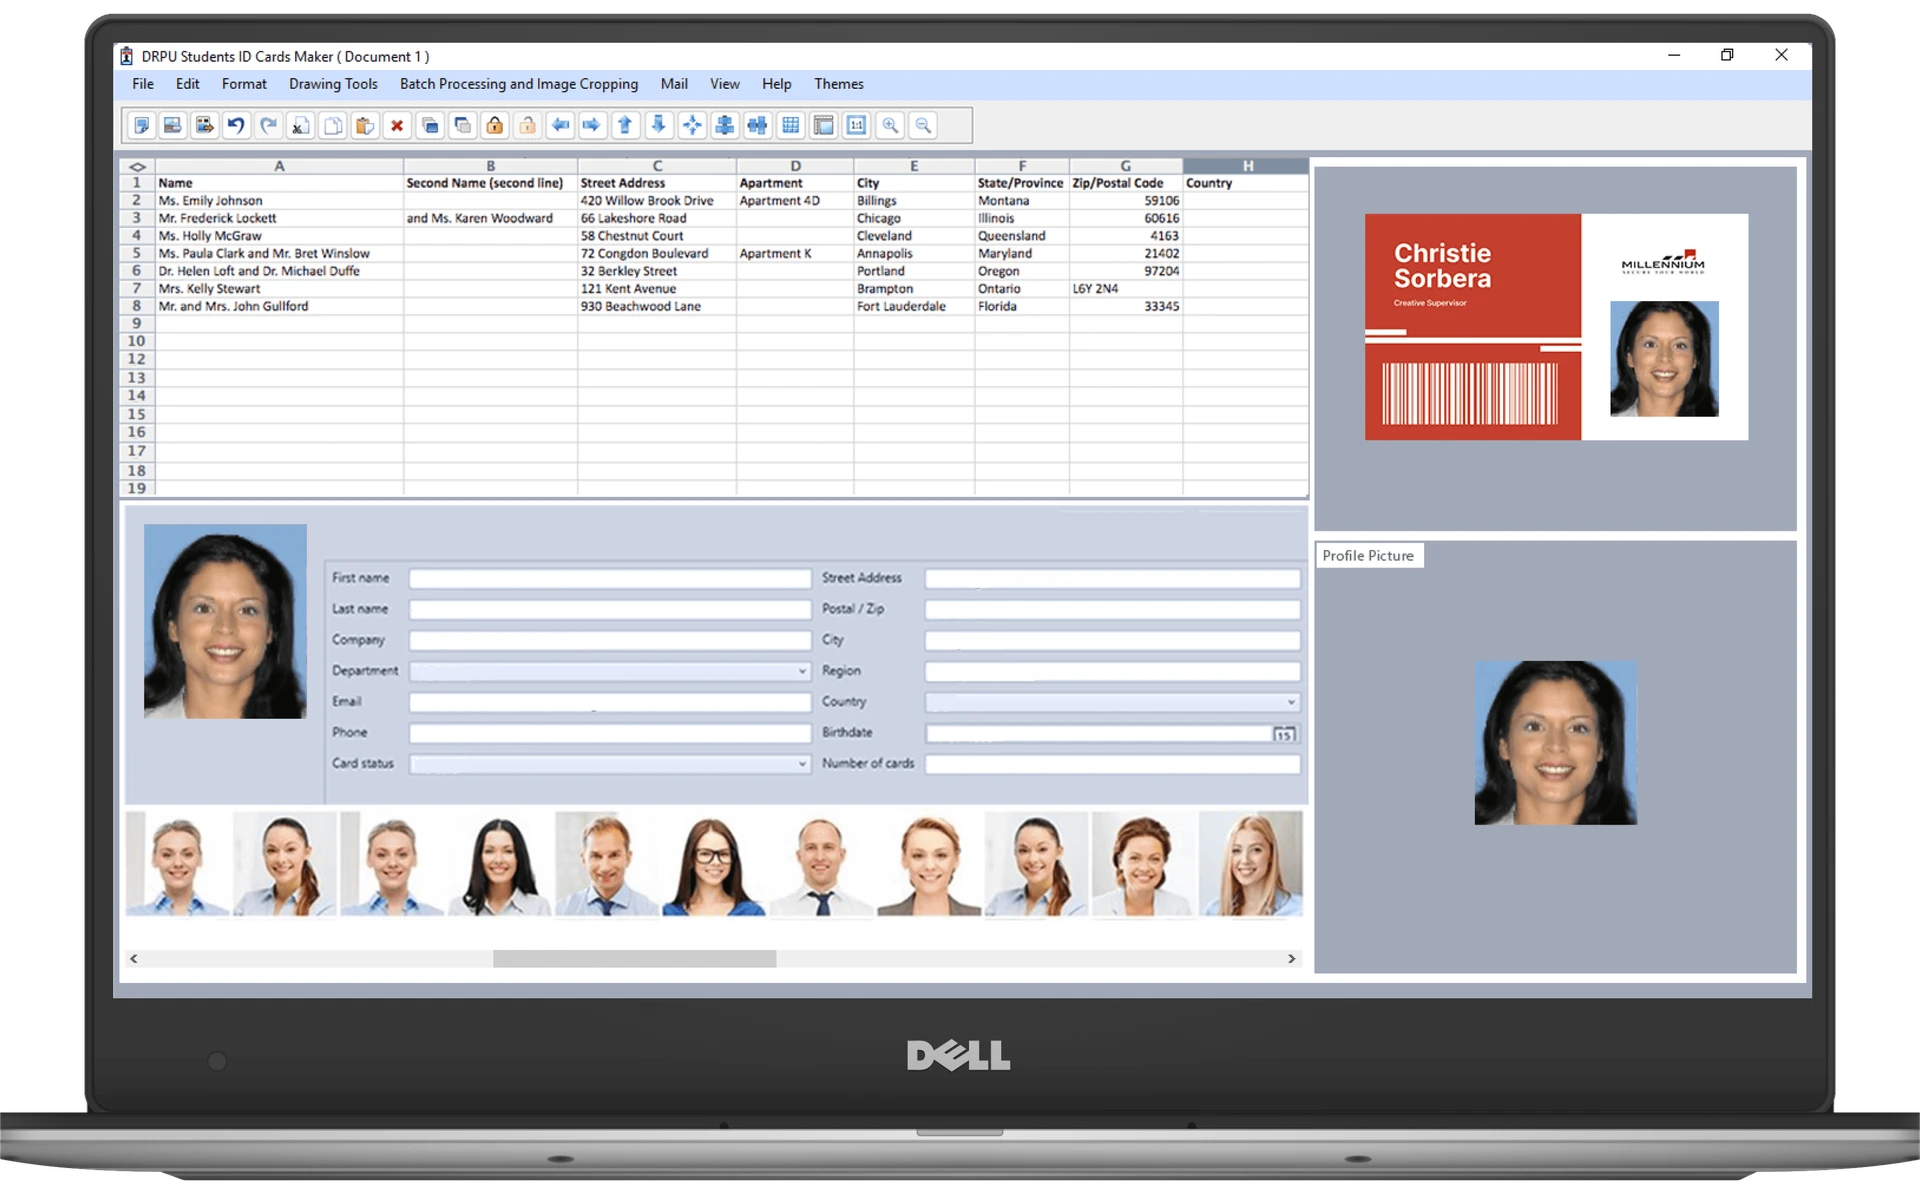Click the horizontal scrollbar thumb

[x=634, y=959]
